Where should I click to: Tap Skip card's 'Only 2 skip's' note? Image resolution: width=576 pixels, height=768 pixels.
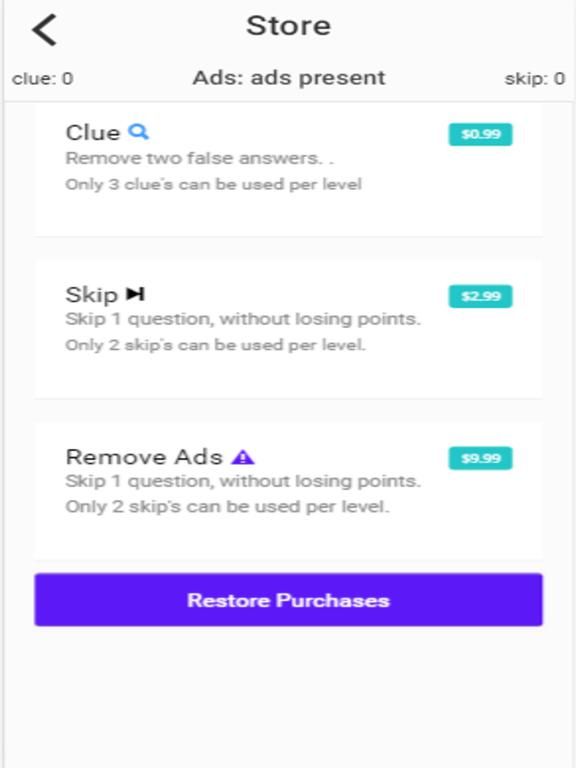tap(216, 345)
